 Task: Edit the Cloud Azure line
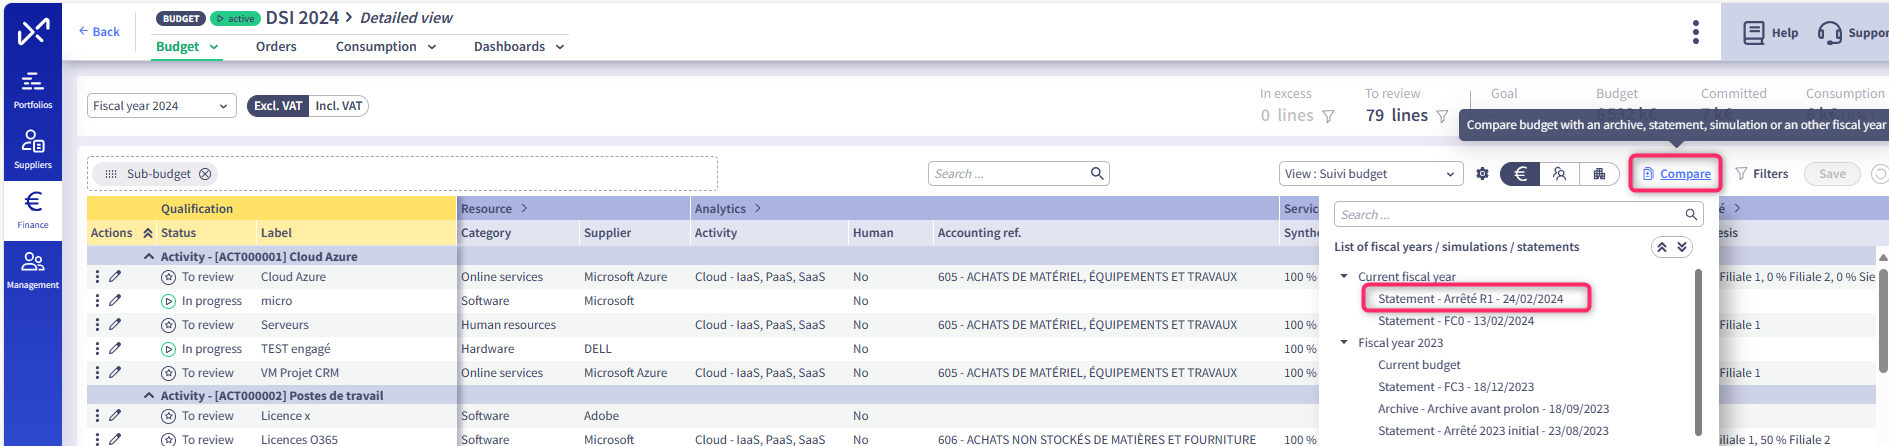(115, 277)
